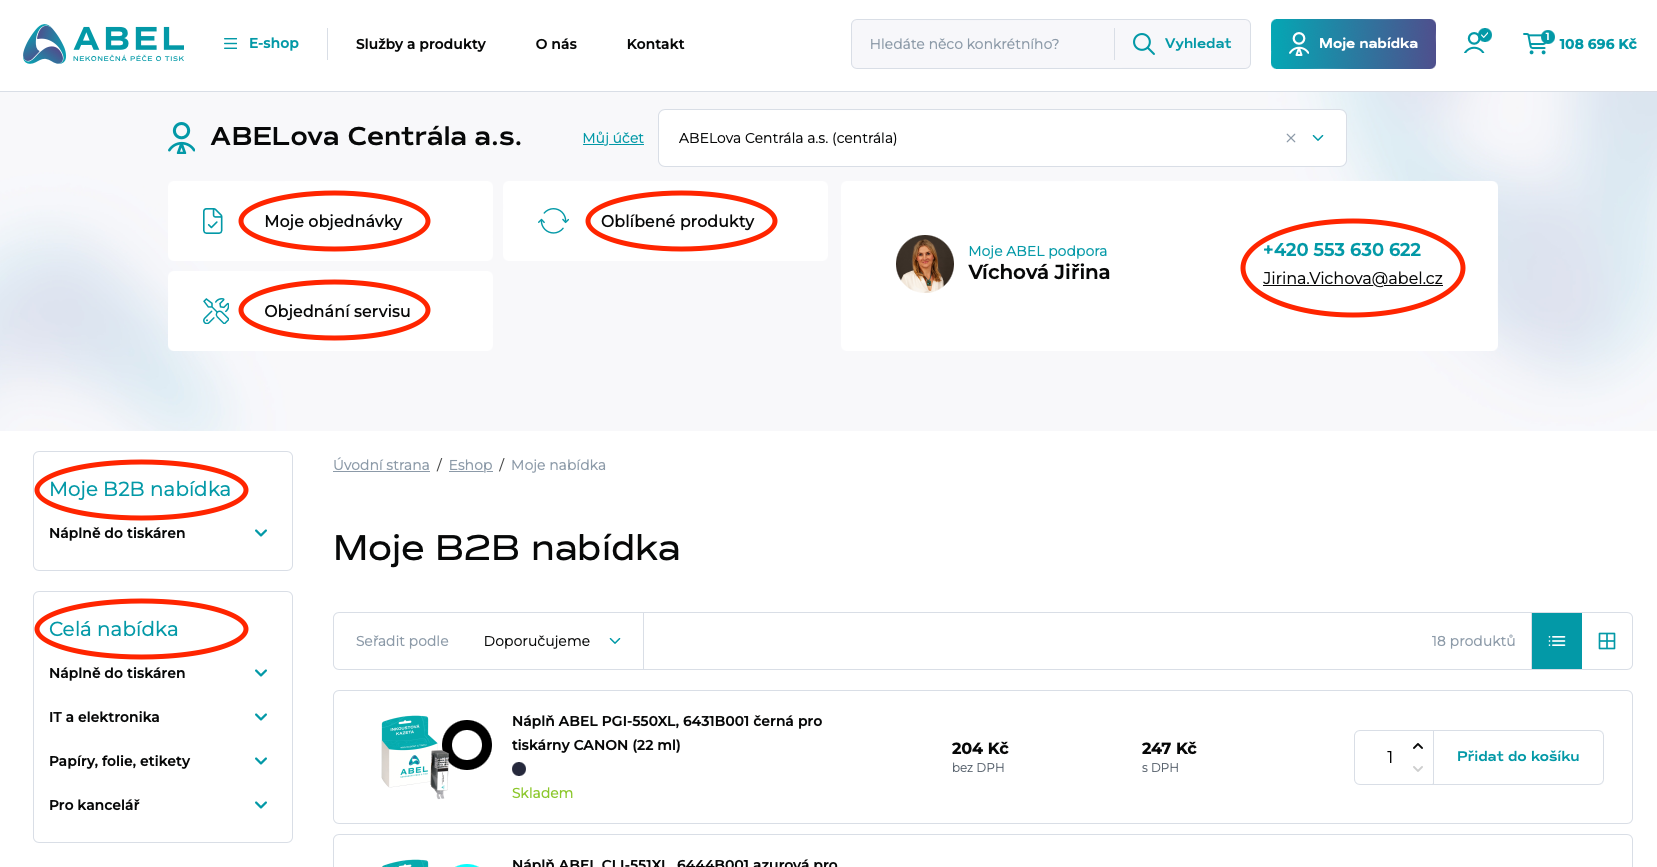Go to Eshop breadcrumb
The height and width of the screenshot is (867, 1657).
[470, 465]
